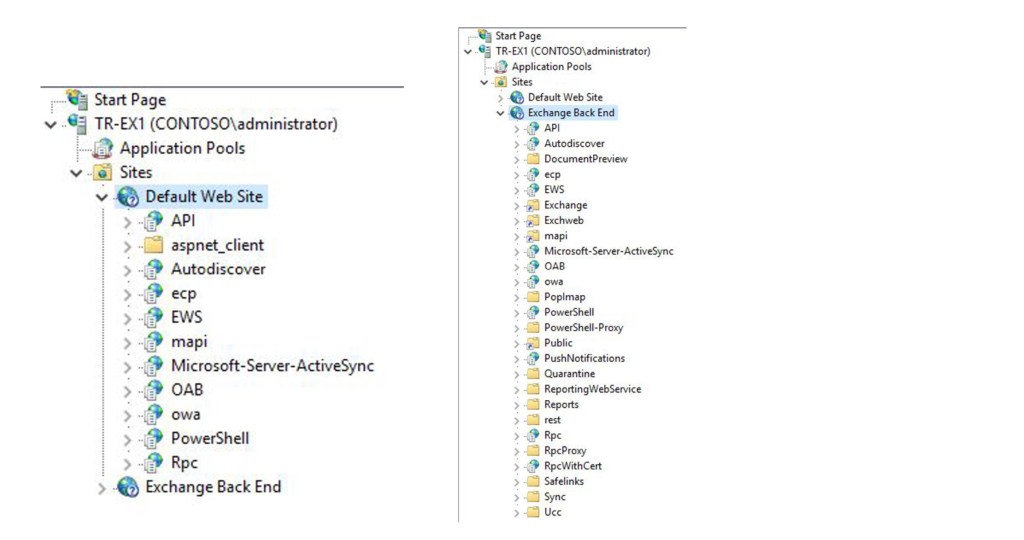The image size is (1024, 540).
Task: Select the Reports folder in the tree
Action: [561, 405]
